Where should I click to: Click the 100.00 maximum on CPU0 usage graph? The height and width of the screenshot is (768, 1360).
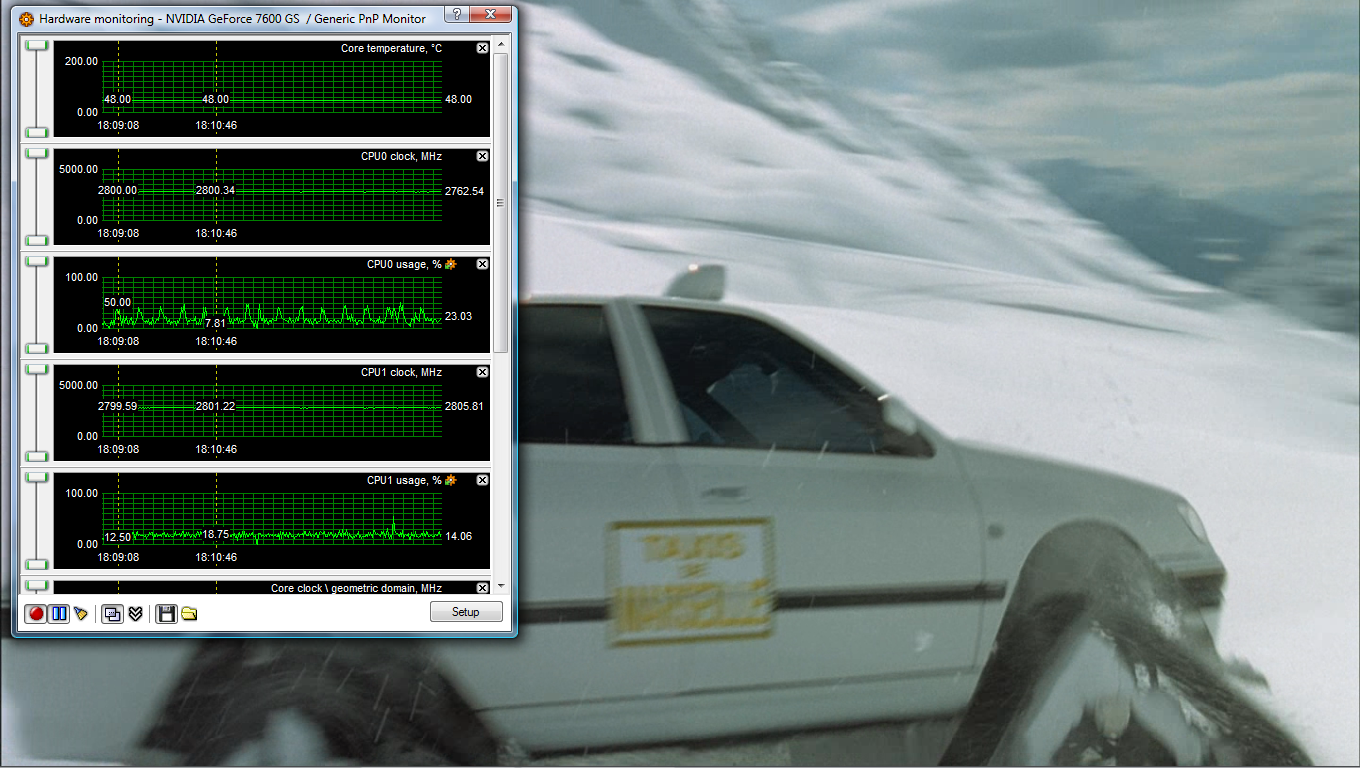click(x=81, y=277)
